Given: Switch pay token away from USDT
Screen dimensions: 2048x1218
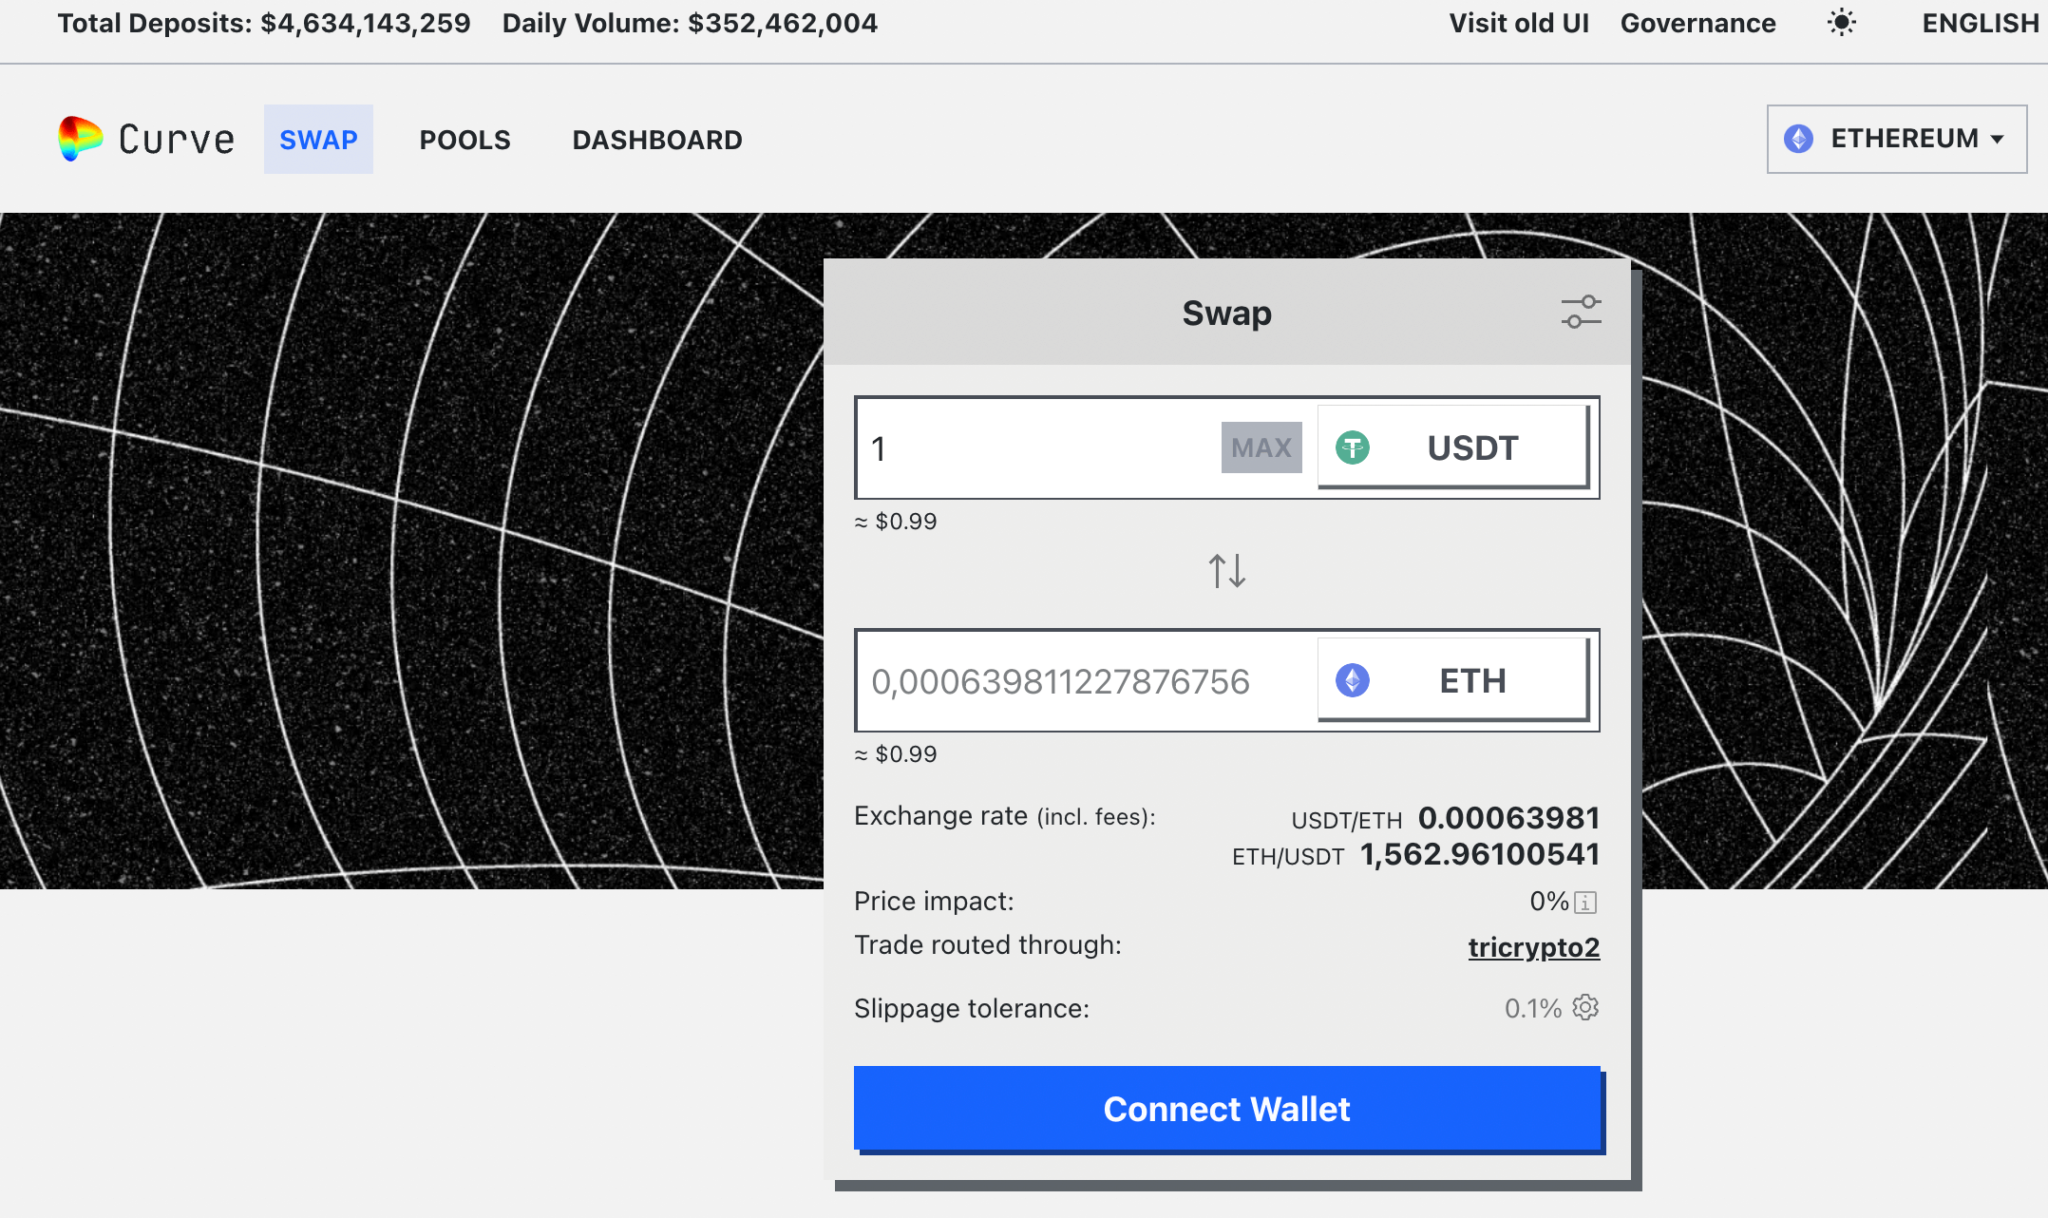Looking at the screenshot, I should point(1452,447).
